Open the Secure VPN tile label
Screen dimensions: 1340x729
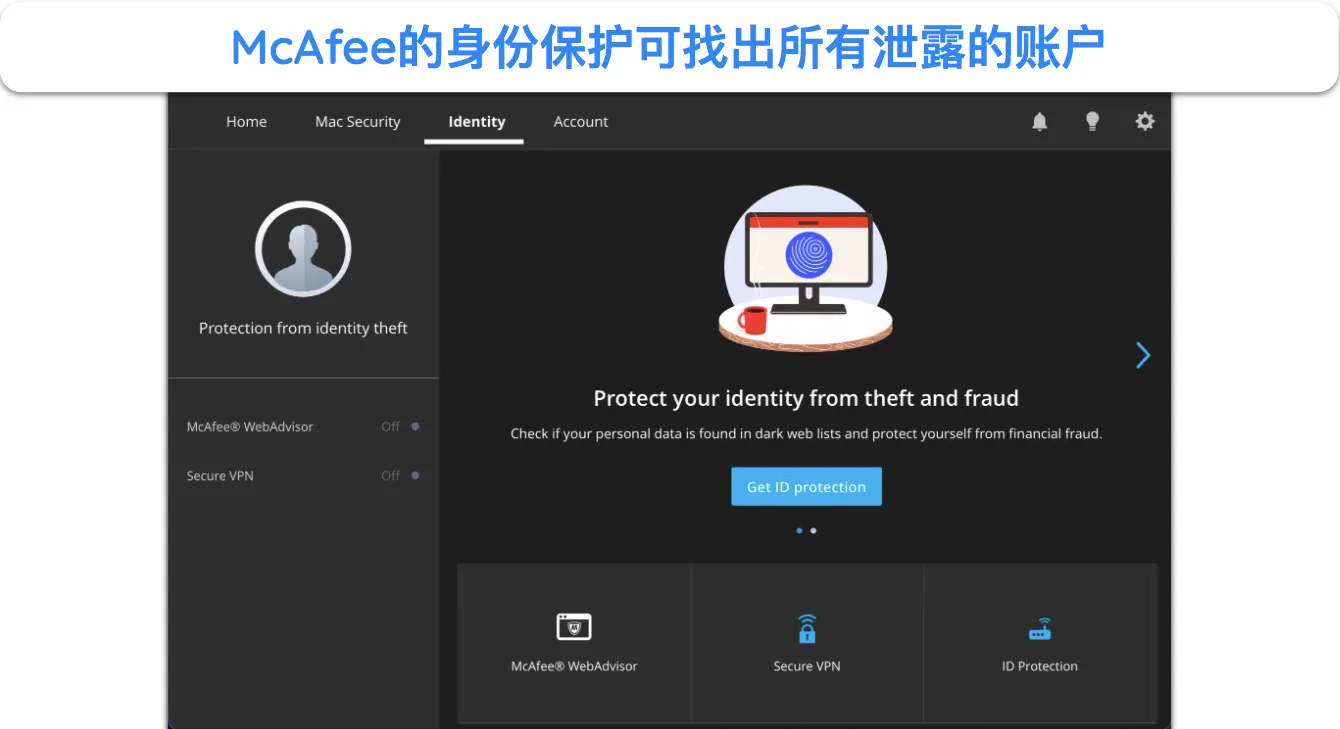tap(807, 666)
